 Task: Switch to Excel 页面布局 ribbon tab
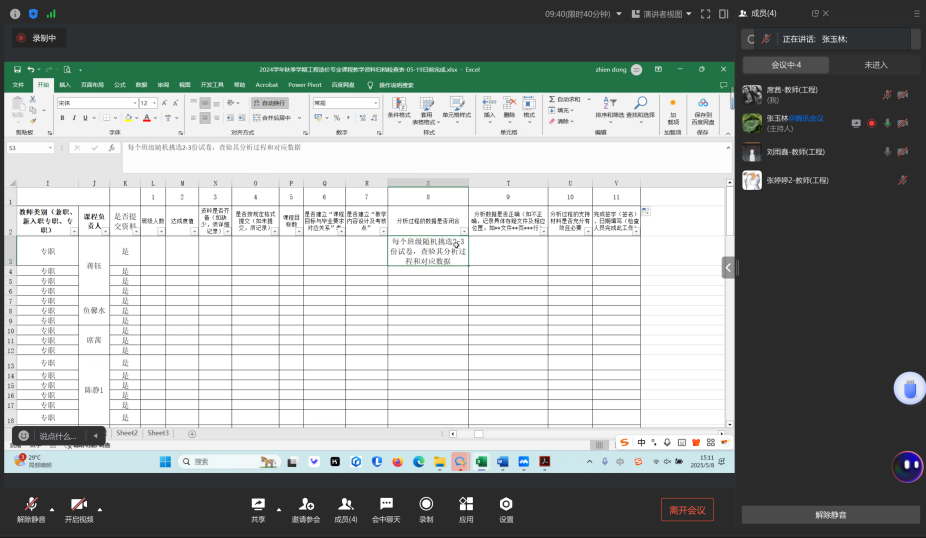click(92, 85)
